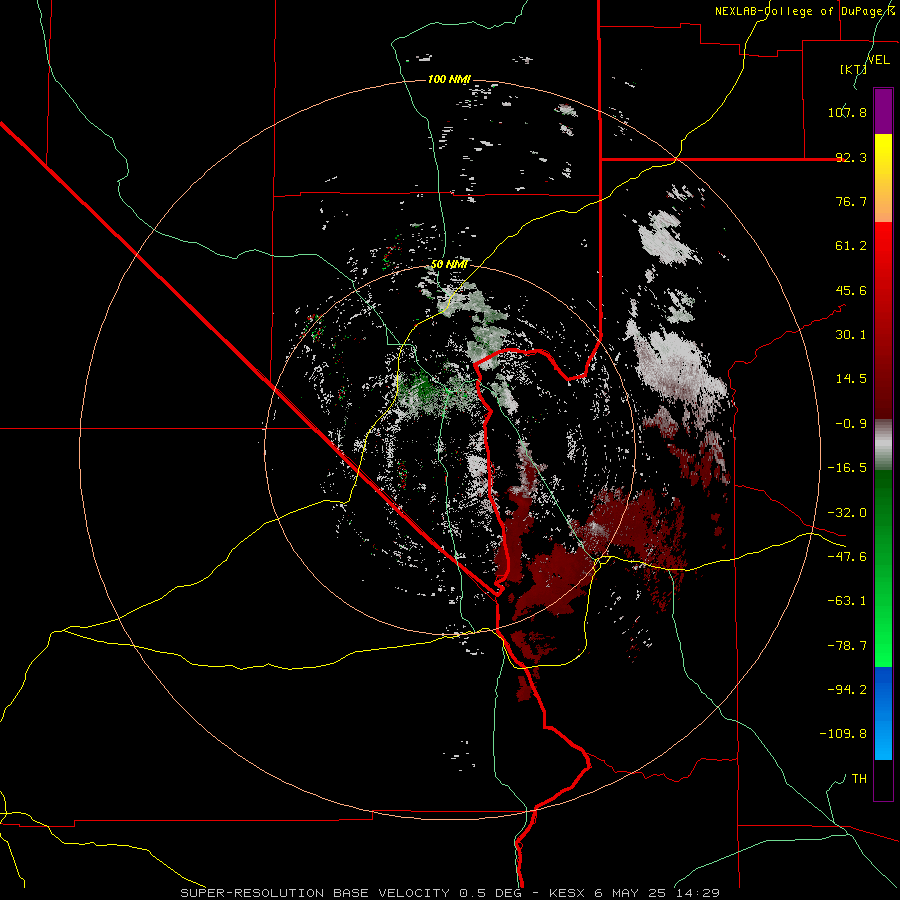This screenshot has width=900, height=900.
Task: Click the -16.5 velocity scale value
Action: pyautogui.click(x=847, y=468)
